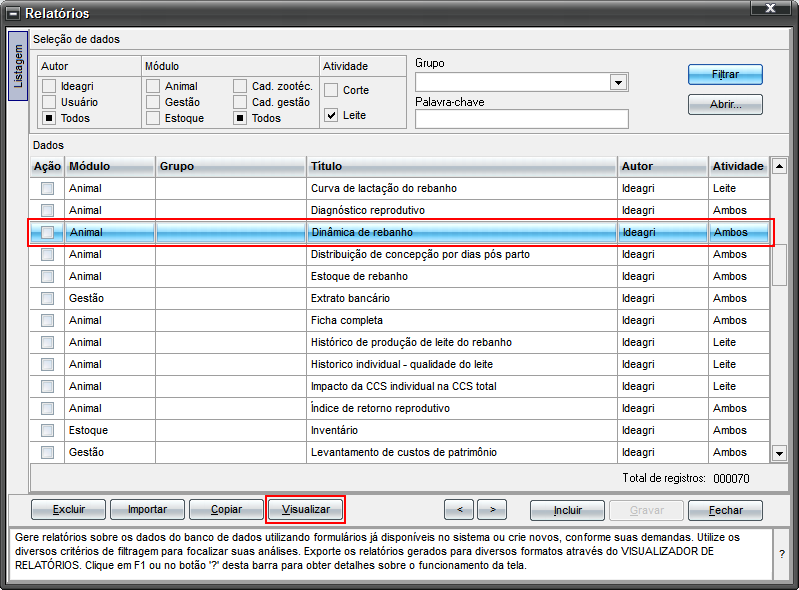Click the Palavra-chave input field

pyautogui.click(x=522, y=119)
